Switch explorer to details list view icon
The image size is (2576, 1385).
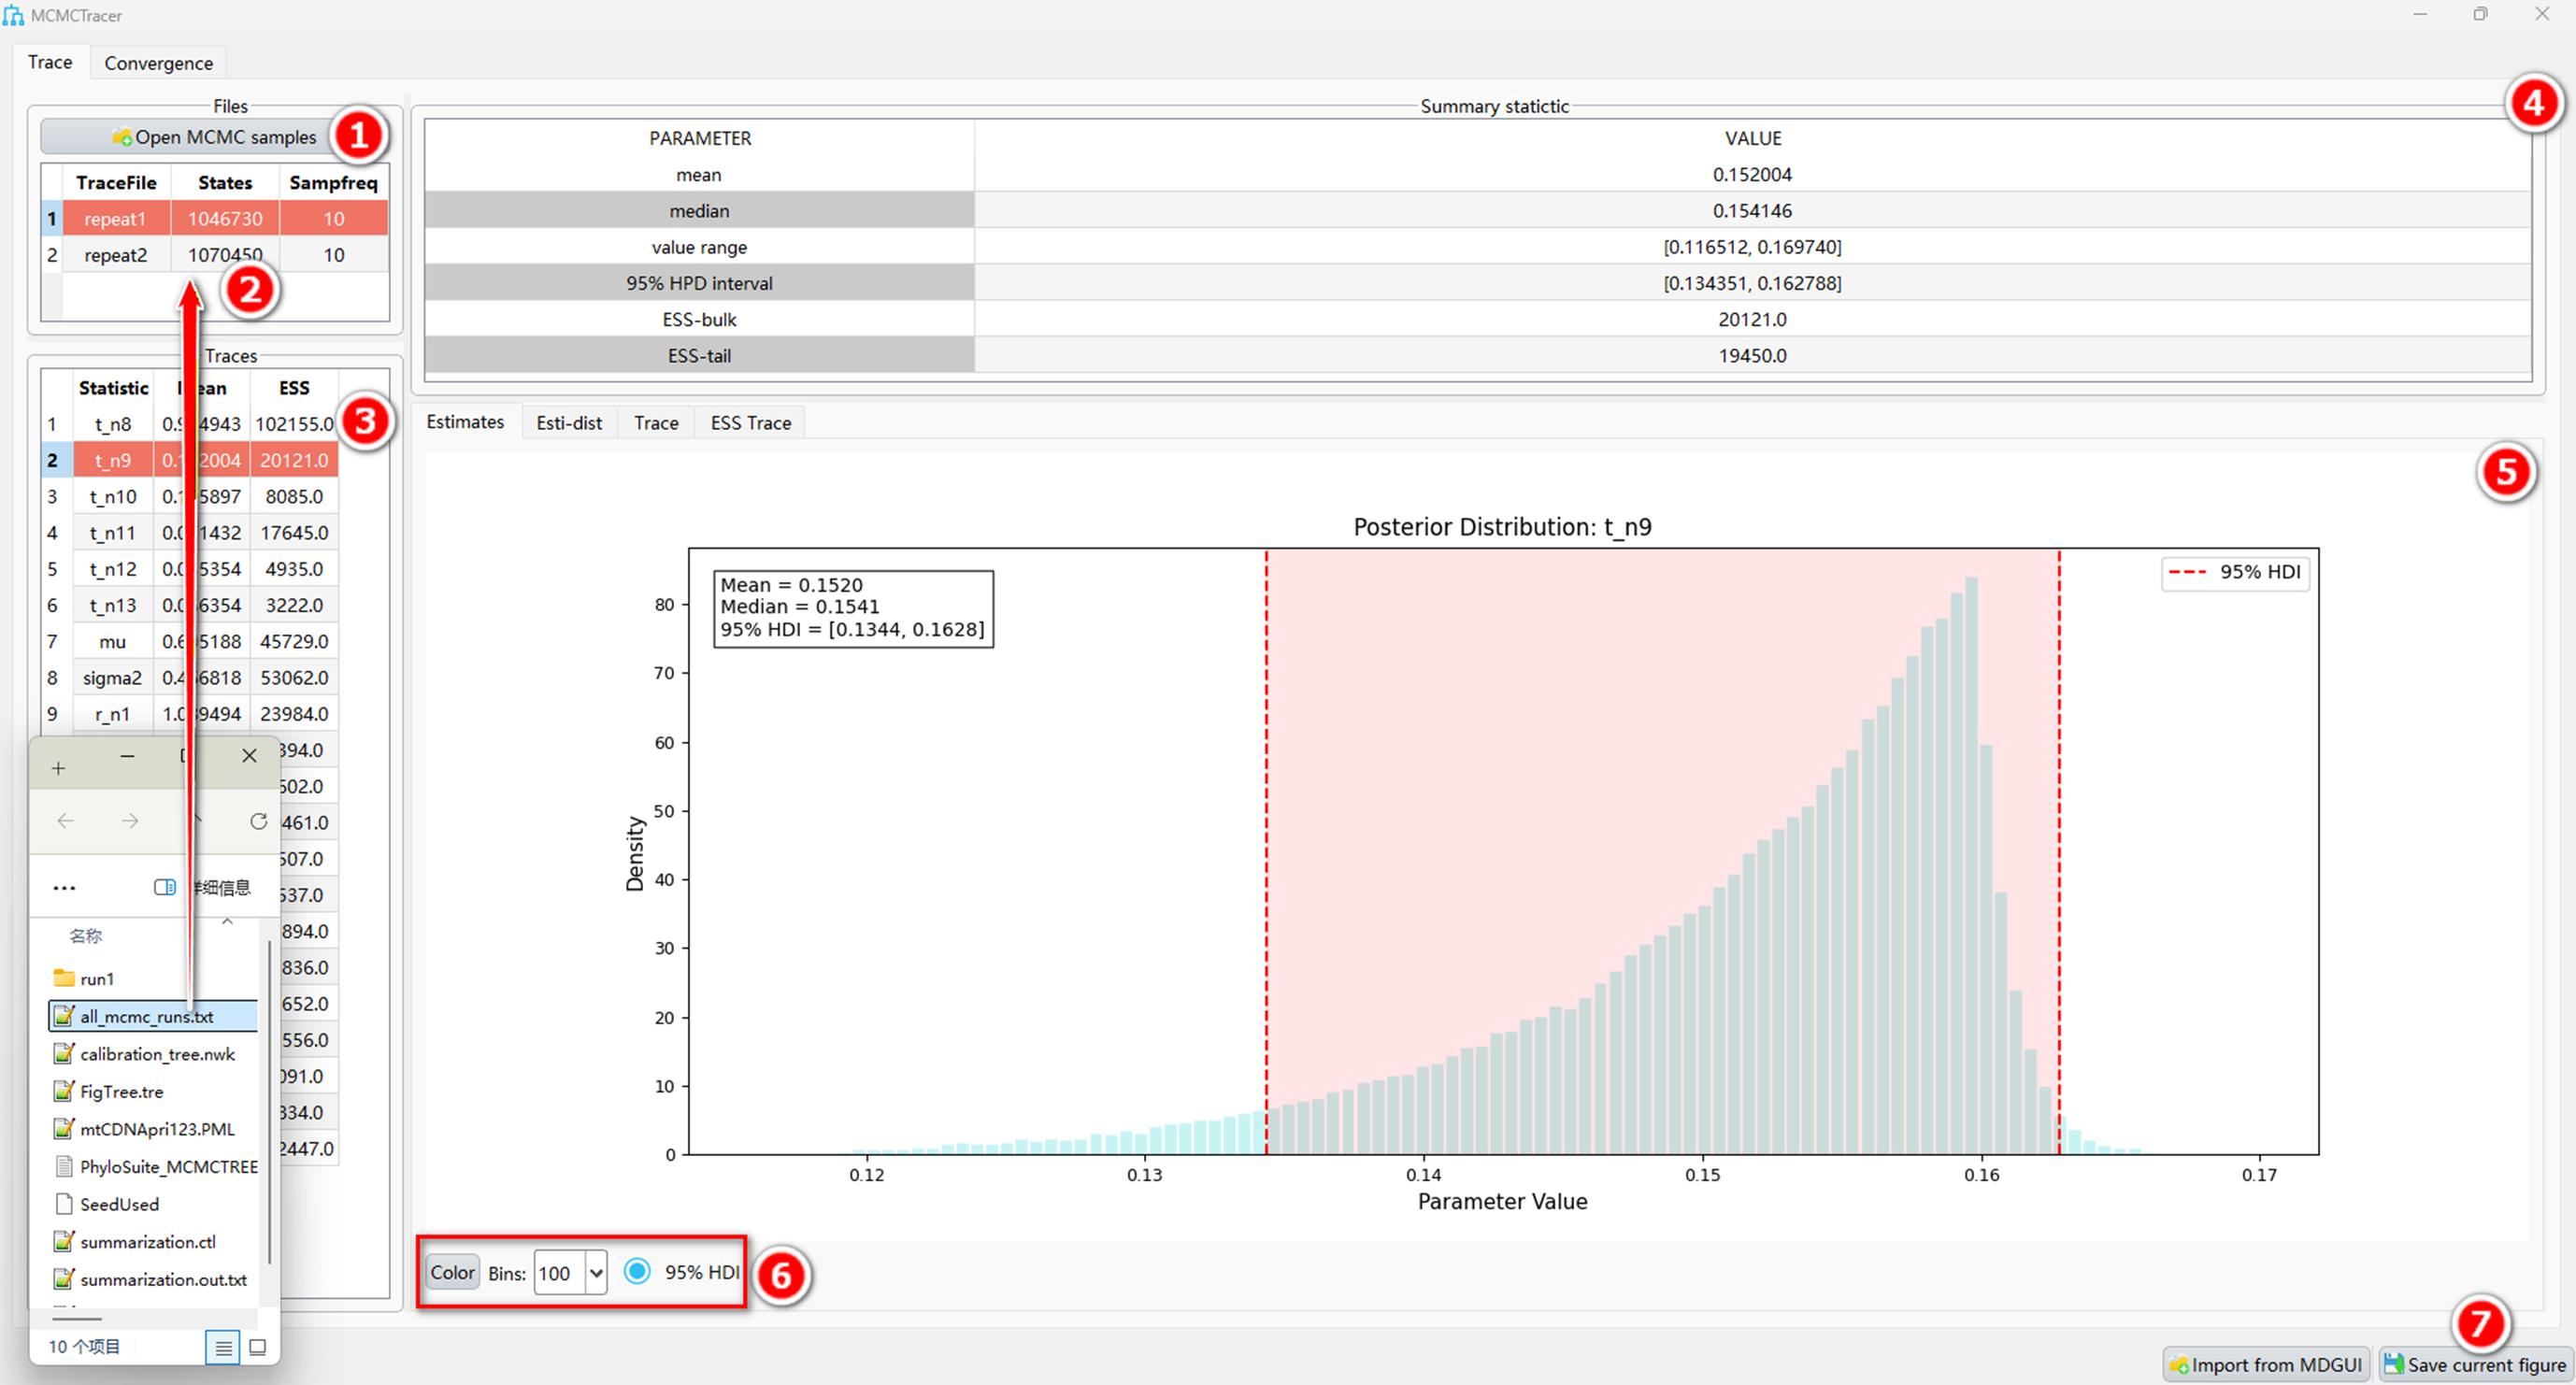[x=223, y=1347]
